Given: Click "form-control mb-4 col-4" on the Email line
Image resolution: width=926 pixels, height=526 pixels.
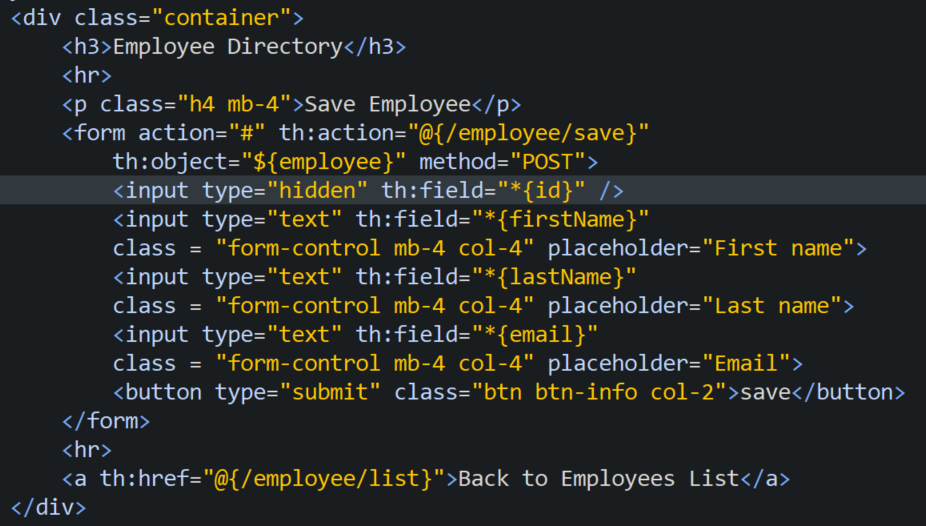Looking at the screenshot, I should click(x=374, y=364).
